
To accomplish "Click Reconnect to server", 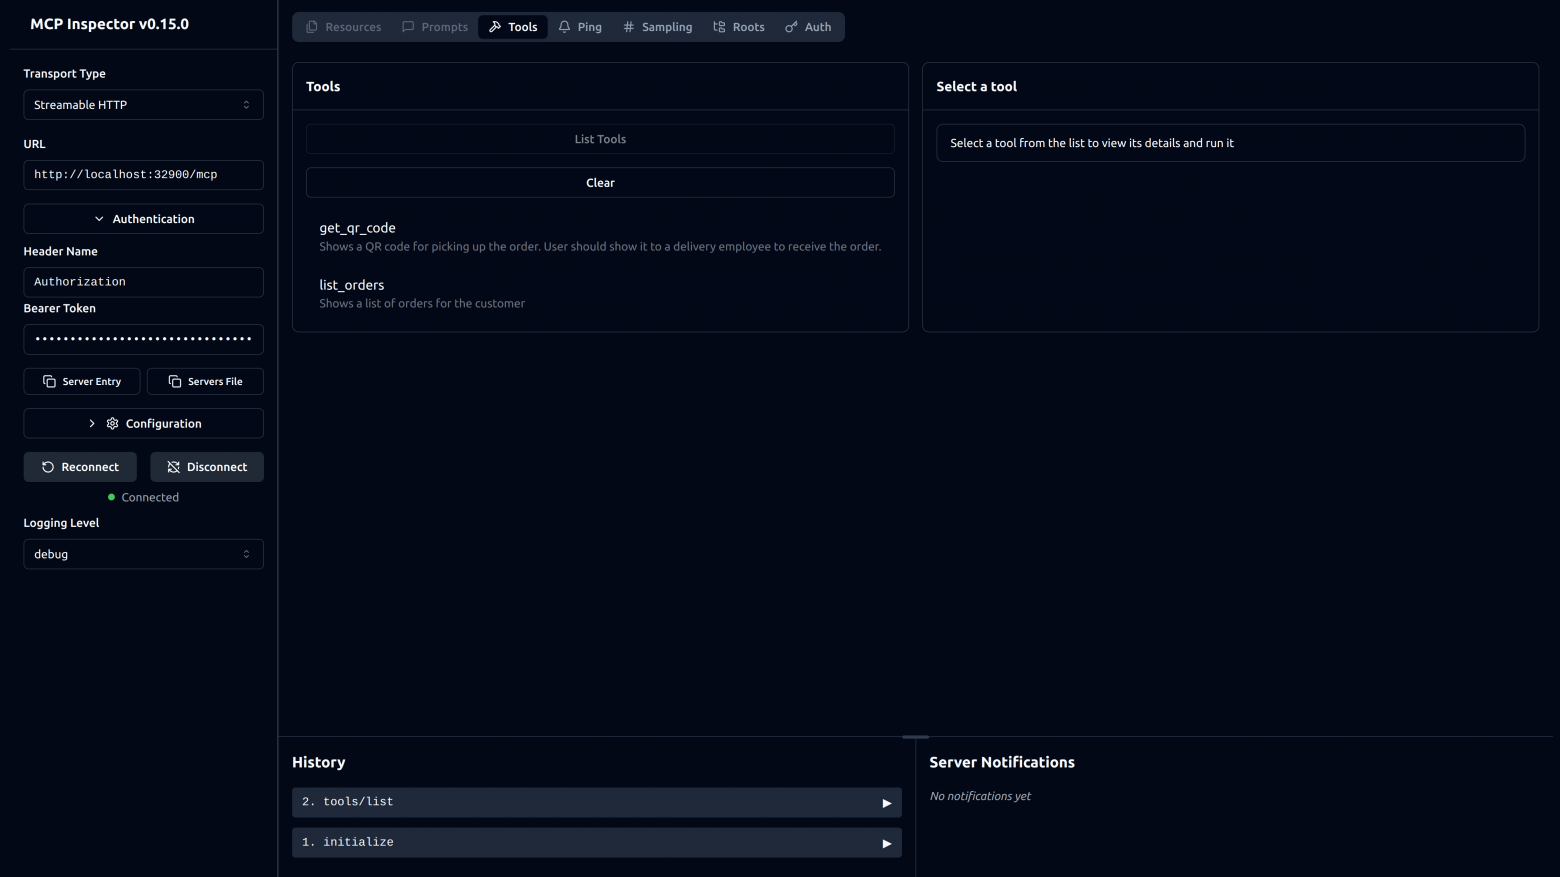I will (80, 467).
